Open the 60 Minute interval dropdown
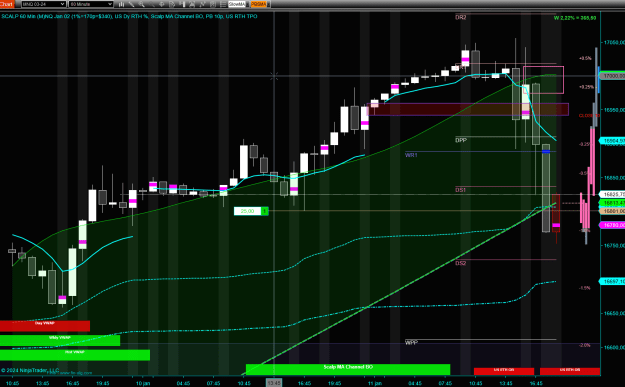Viewport: 625px width, 387px height. [91, 4]
